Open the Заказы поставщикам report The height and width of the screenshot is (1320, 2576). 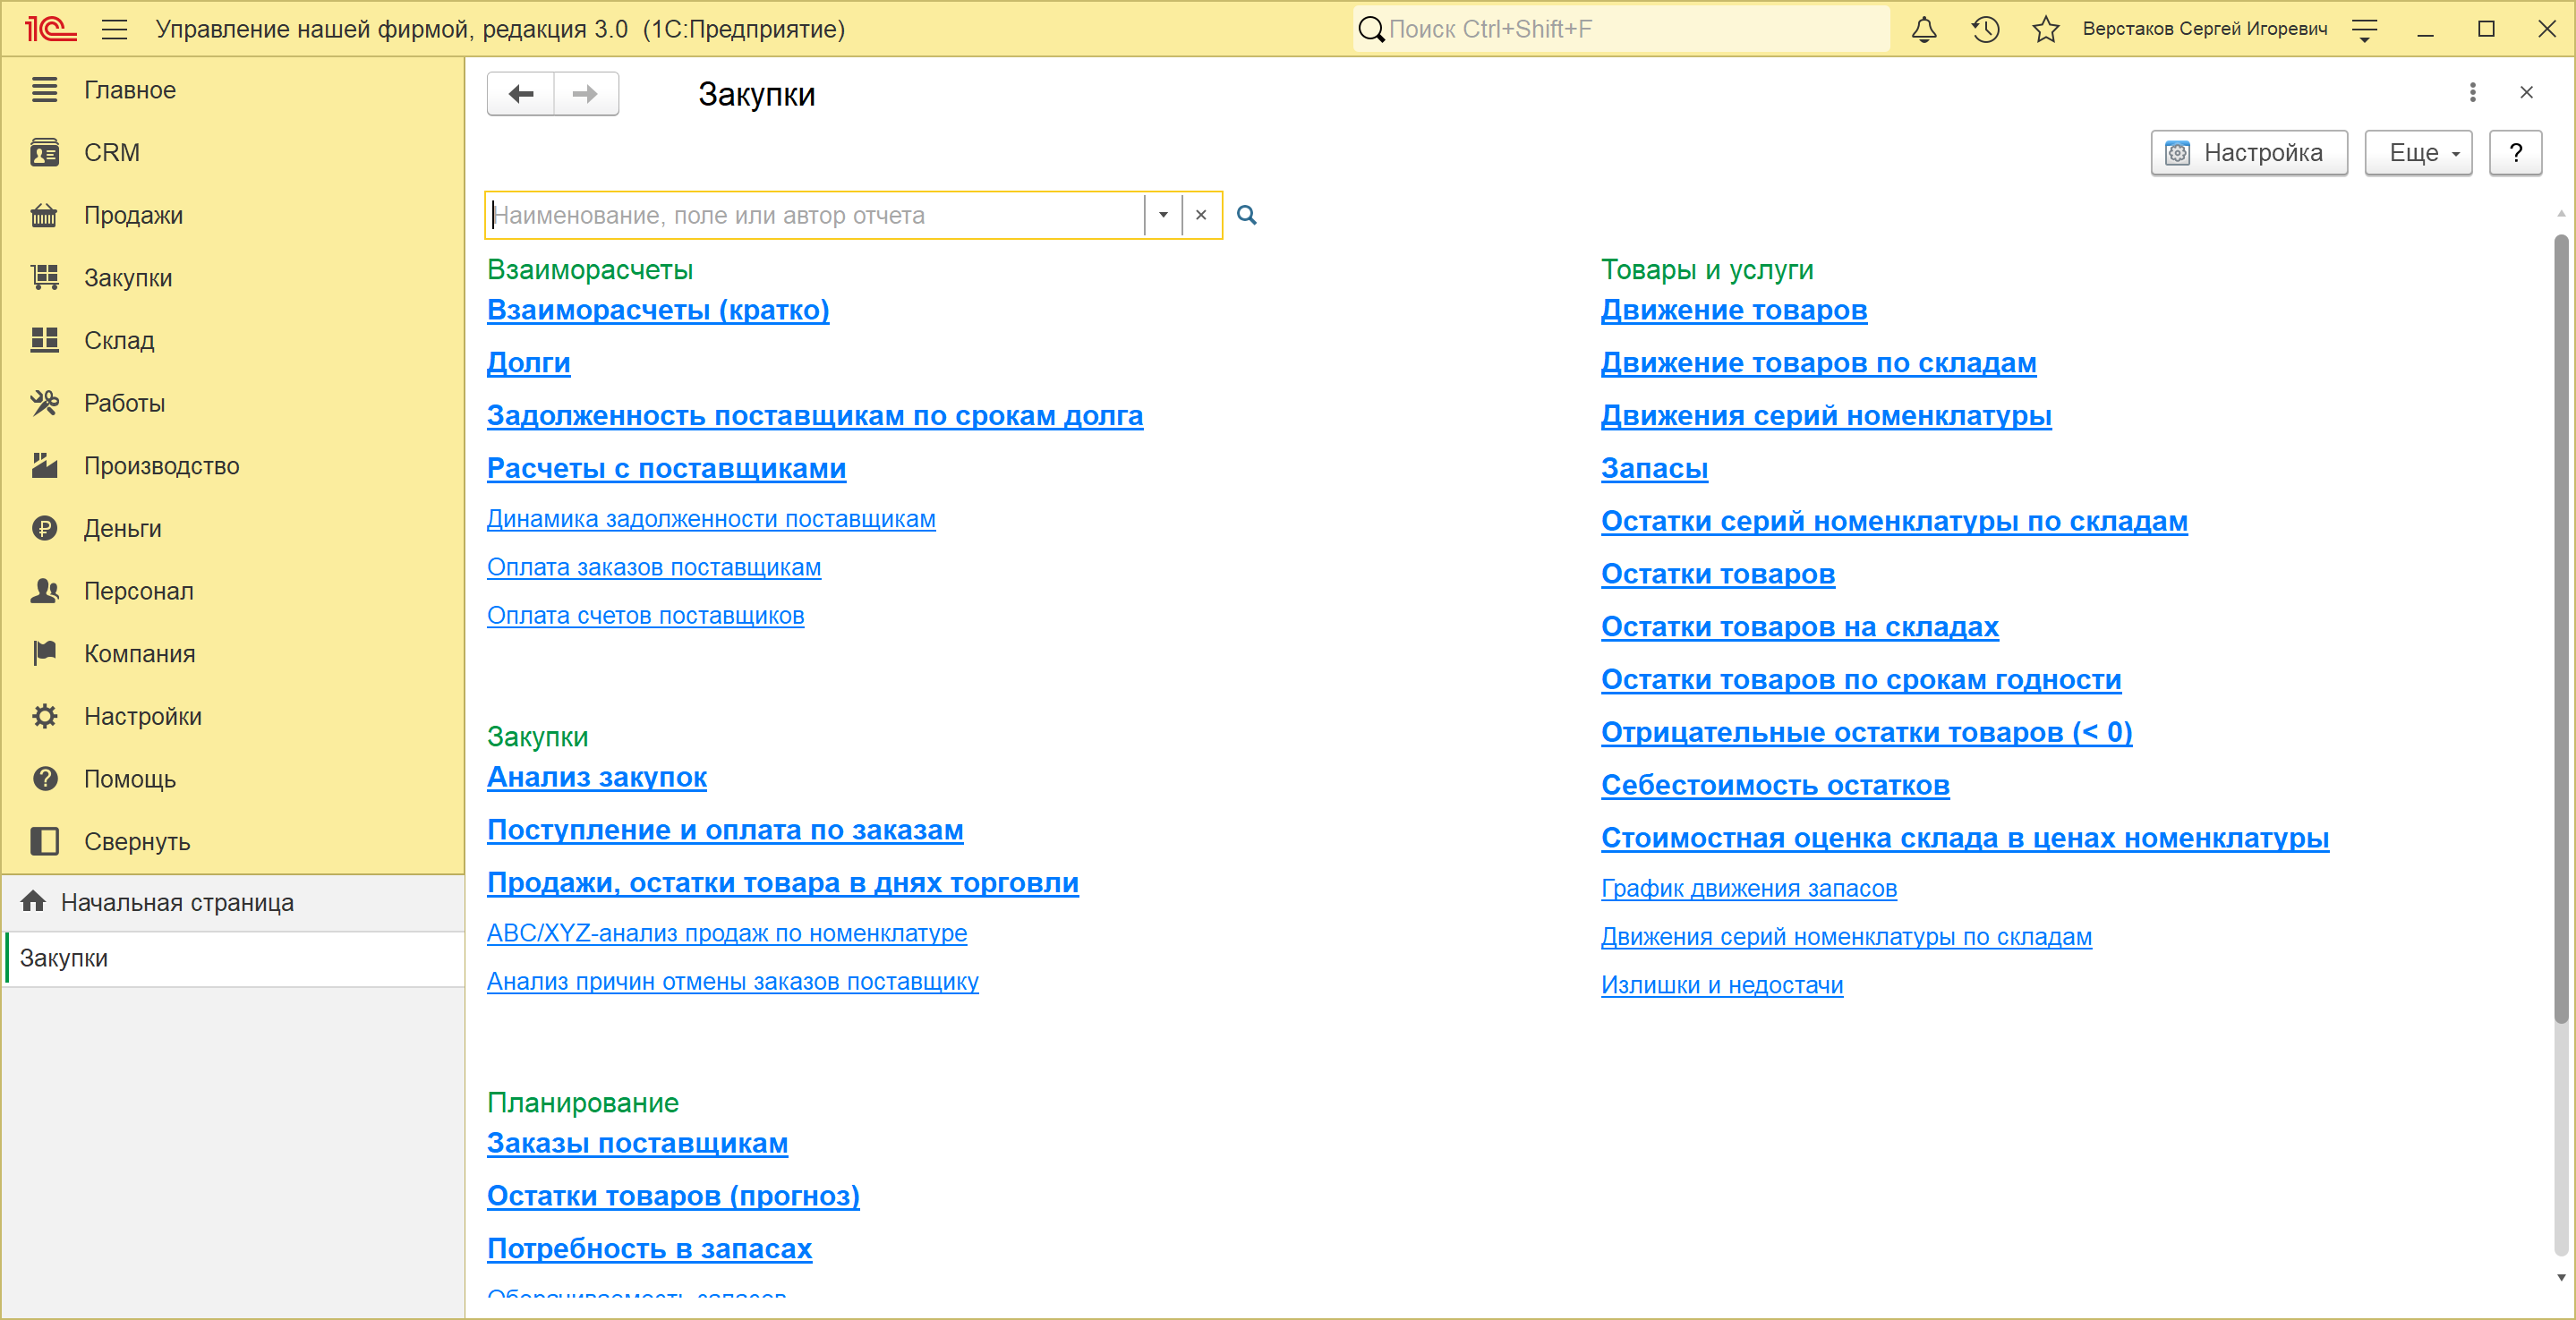click(x=637, y=1143)
